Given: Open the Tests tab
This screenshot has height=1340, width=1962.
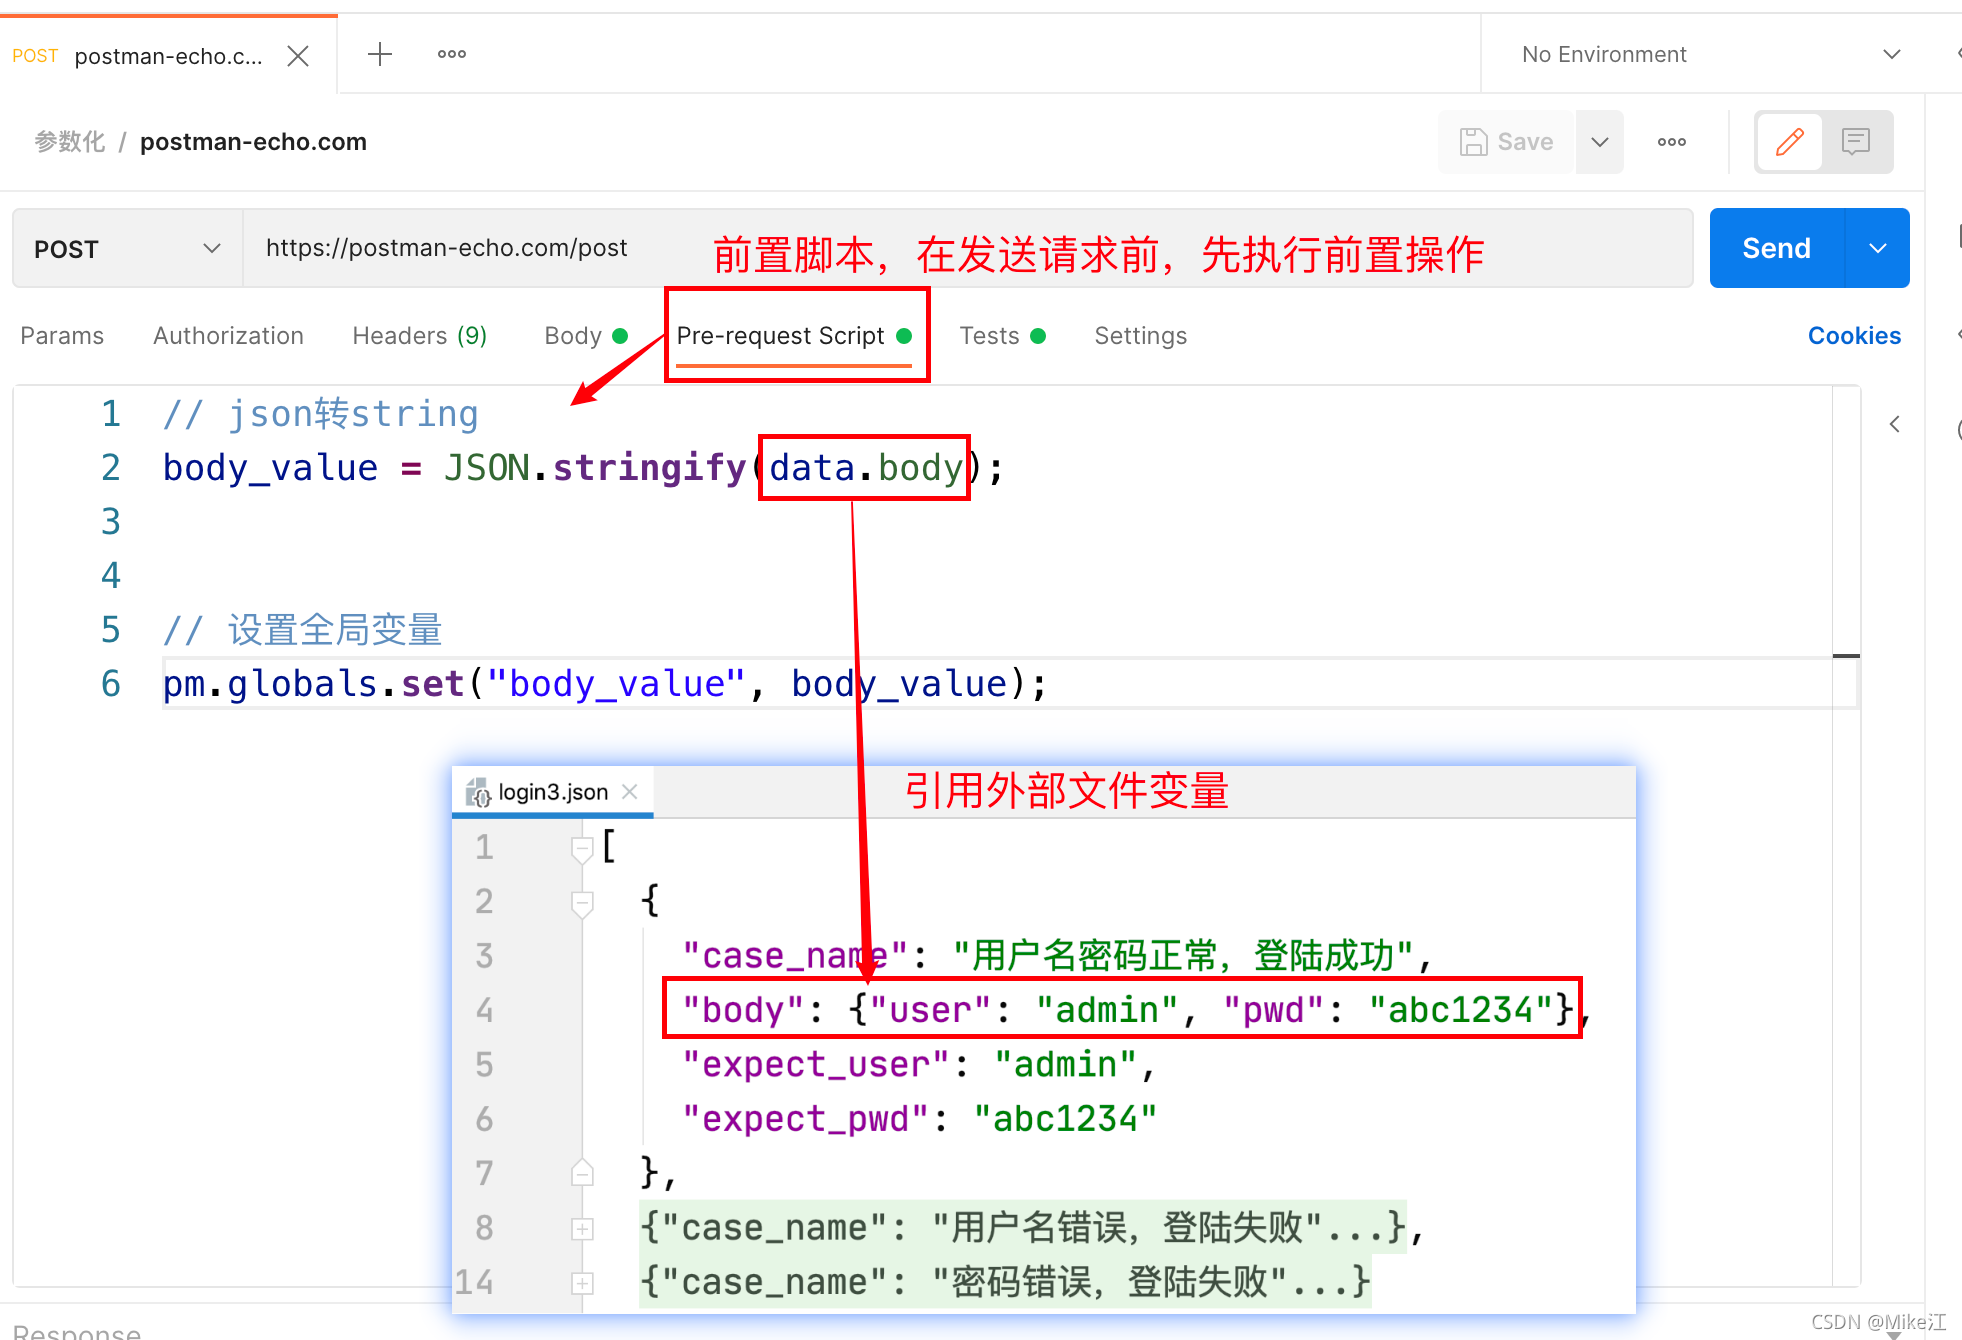Looking at the screenshot, I should (x=1002, y=336).
